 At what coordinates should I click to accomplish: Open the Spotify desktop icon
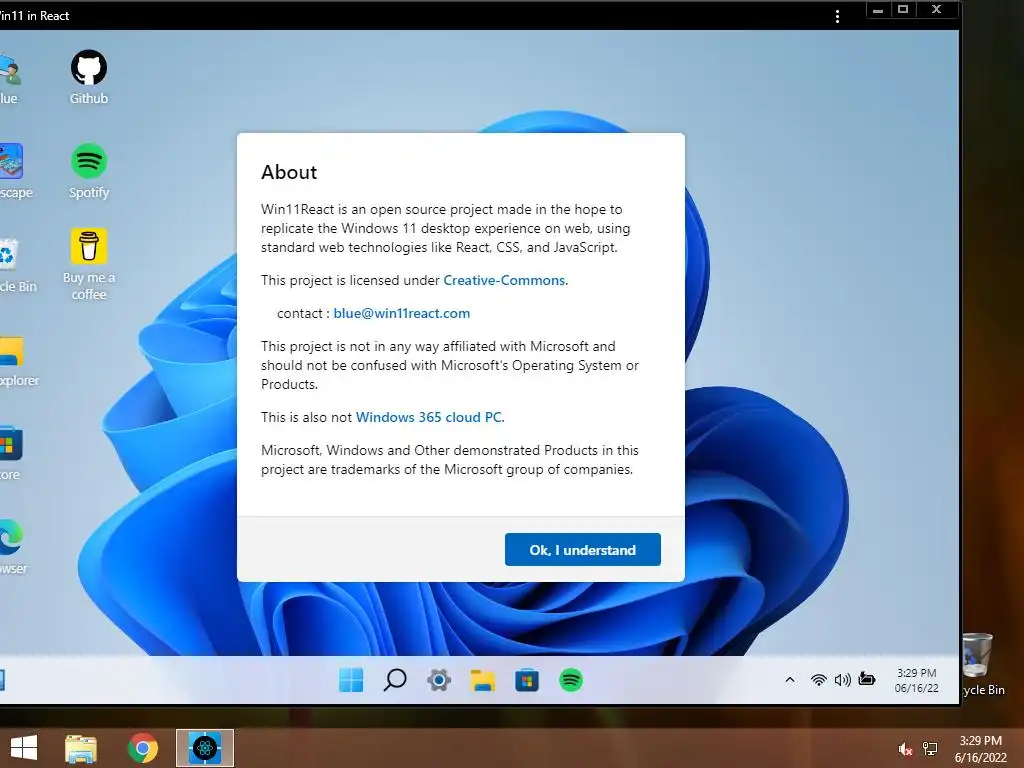(x=89, y=171)
